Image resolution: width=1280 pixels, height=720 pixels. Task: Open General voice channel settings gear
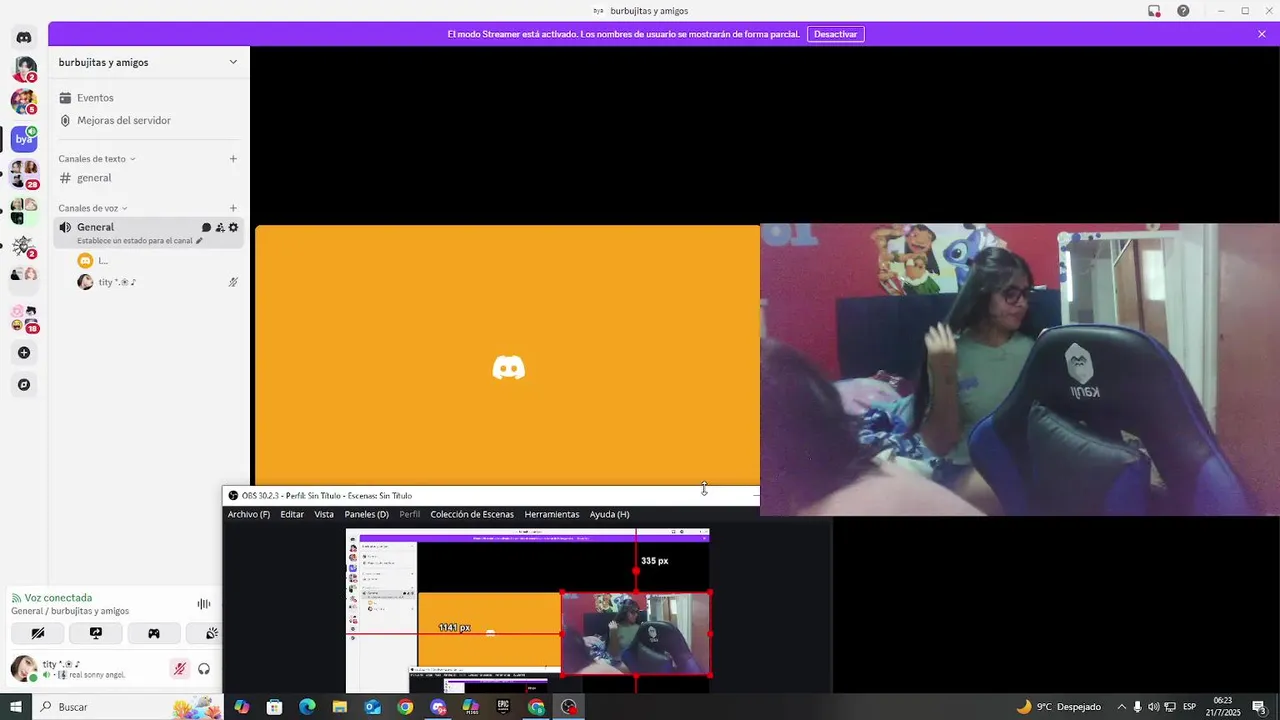[x=233, y=227]
